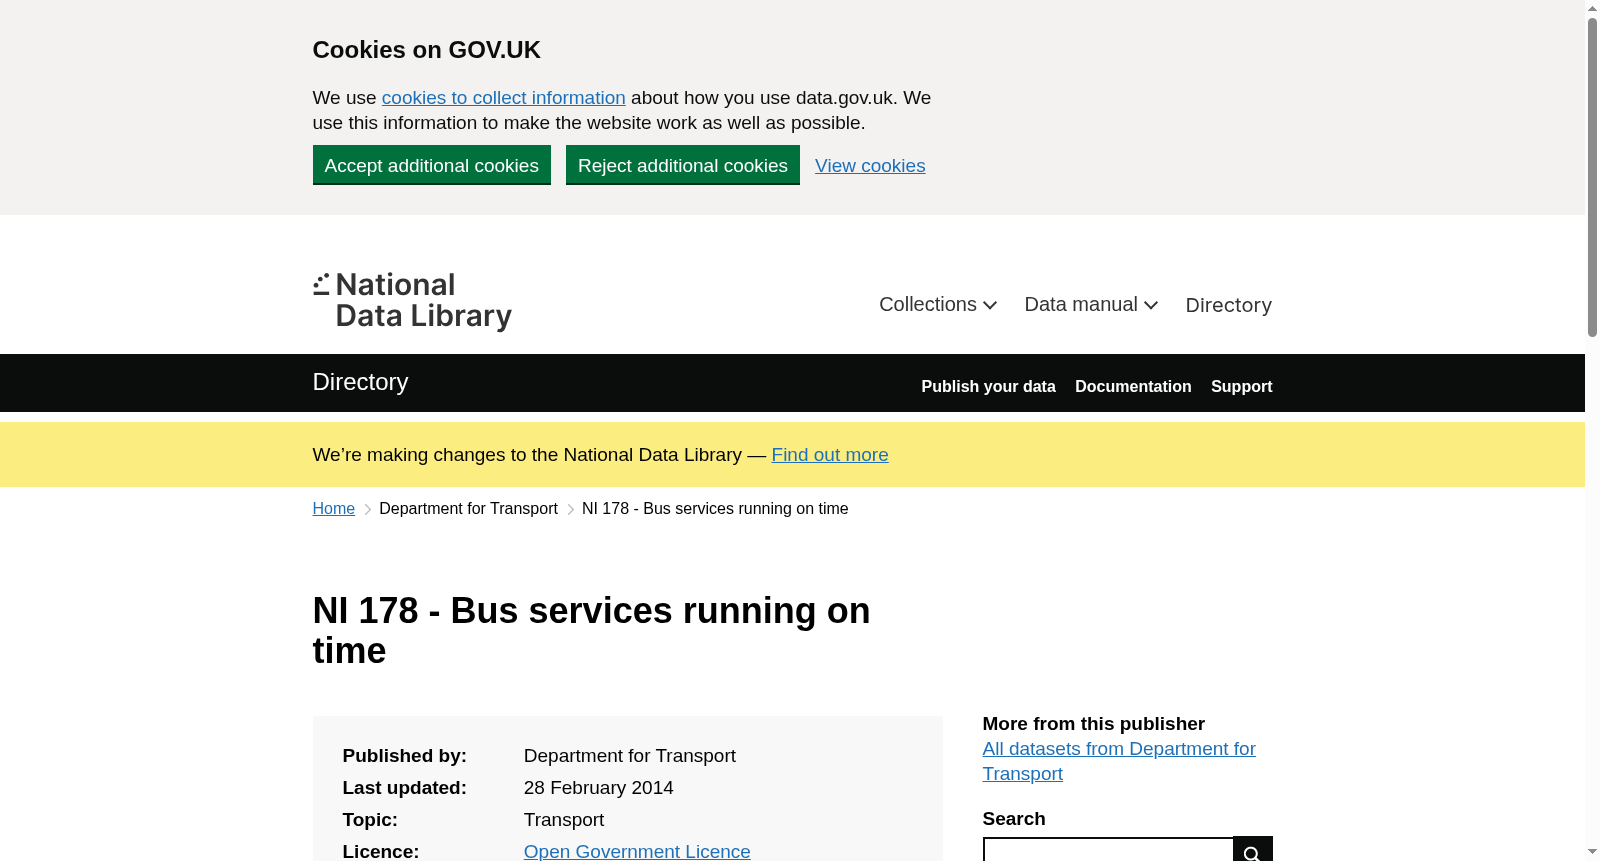This screenshot has height=861, width=1600.
Task: Follow the Find out more link
Action: [830, 455]
